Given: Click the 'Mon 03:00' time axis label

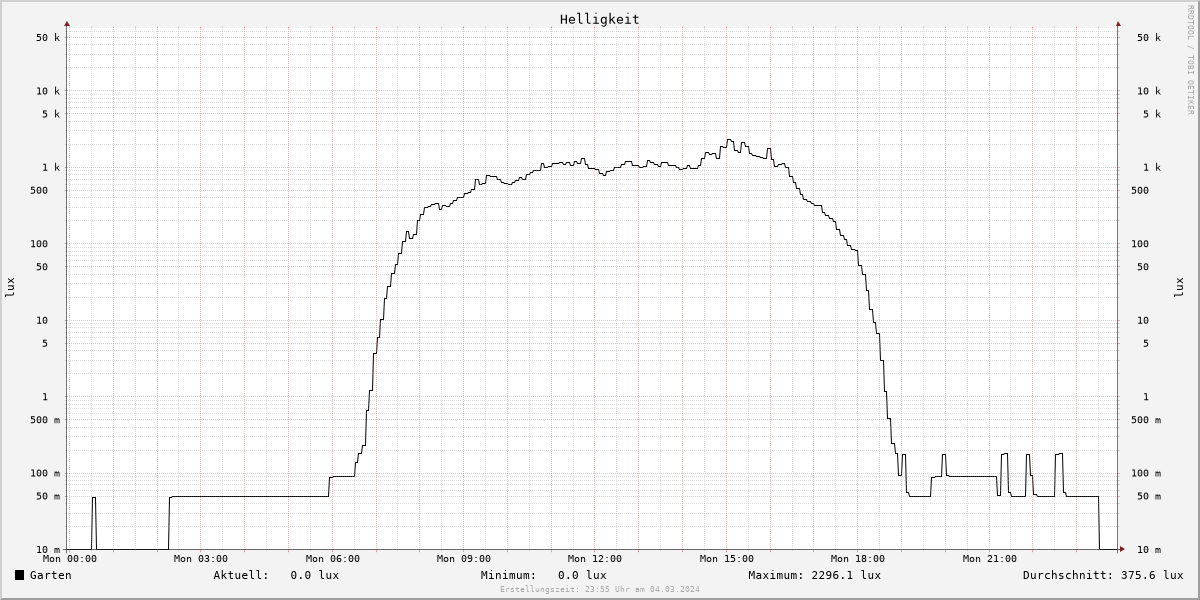Looking at the screenshot, I should click(x=200, y=559).
